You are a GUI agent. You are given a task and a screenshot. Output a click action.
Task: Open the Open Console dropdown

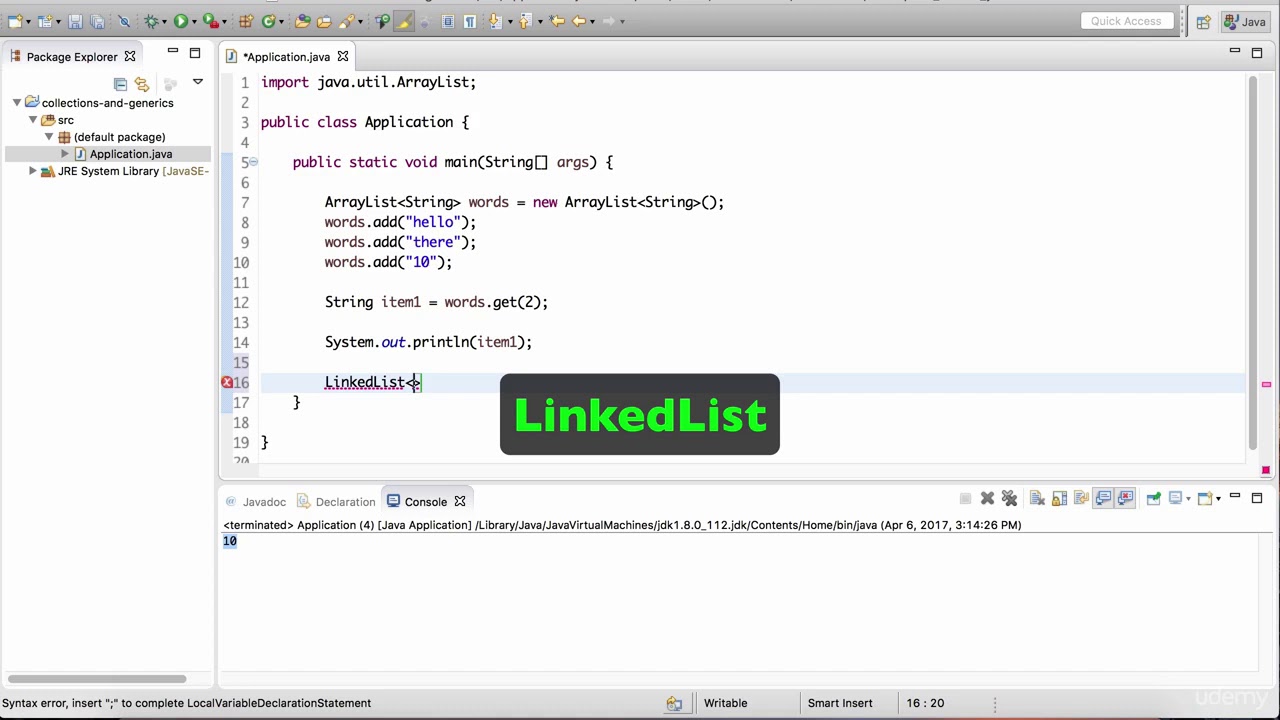pos(1218,499)
